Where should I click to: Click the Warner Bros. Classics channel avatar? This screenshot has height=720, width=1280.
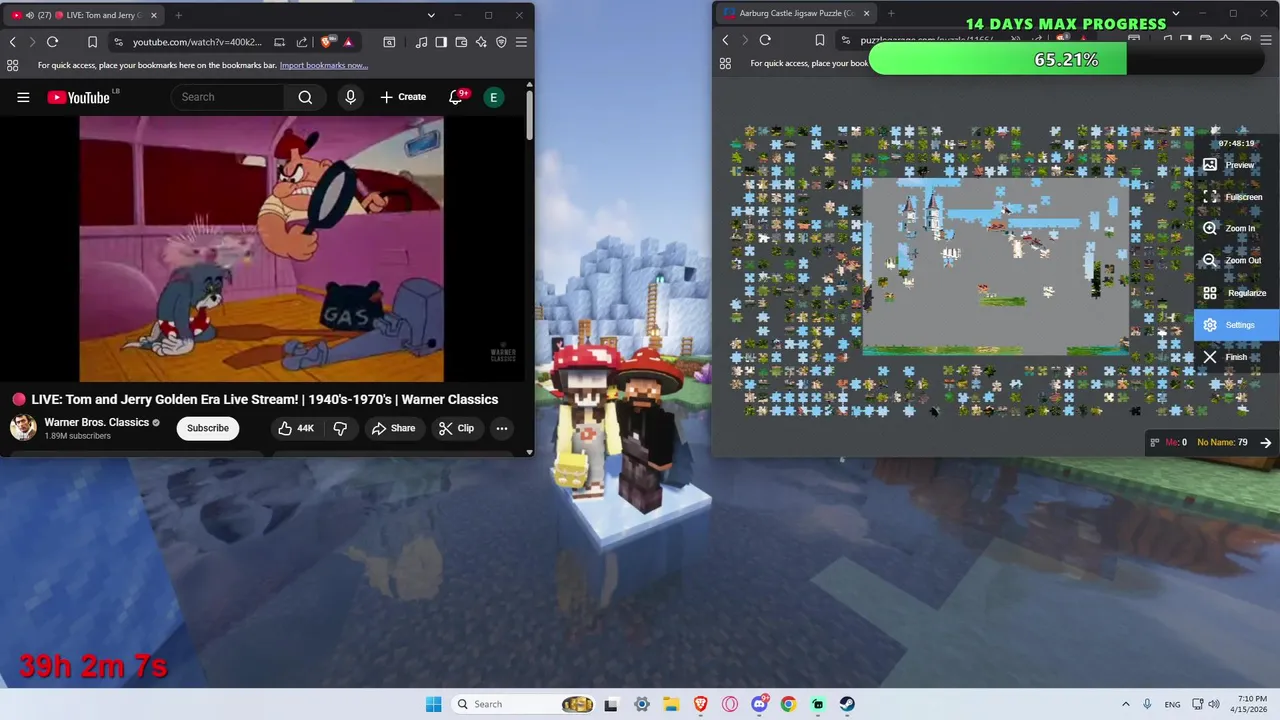(x=23, y=428)
